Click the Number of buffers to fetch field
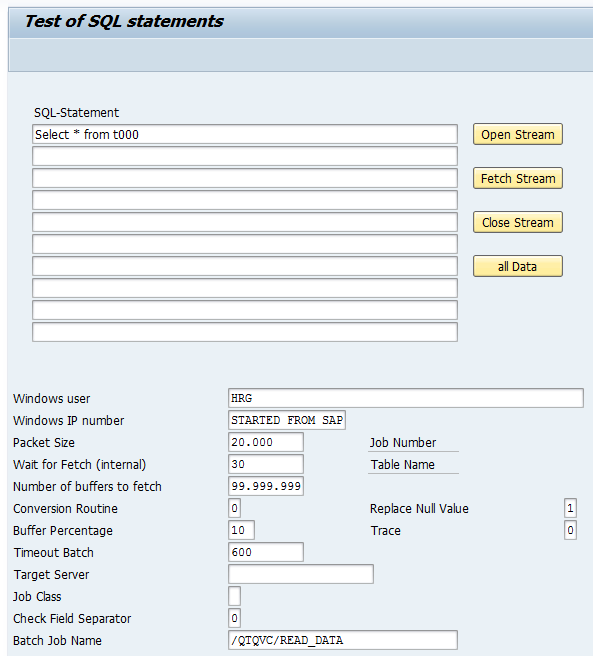Screen dimensions: 593x656 (x=266, y=486)
